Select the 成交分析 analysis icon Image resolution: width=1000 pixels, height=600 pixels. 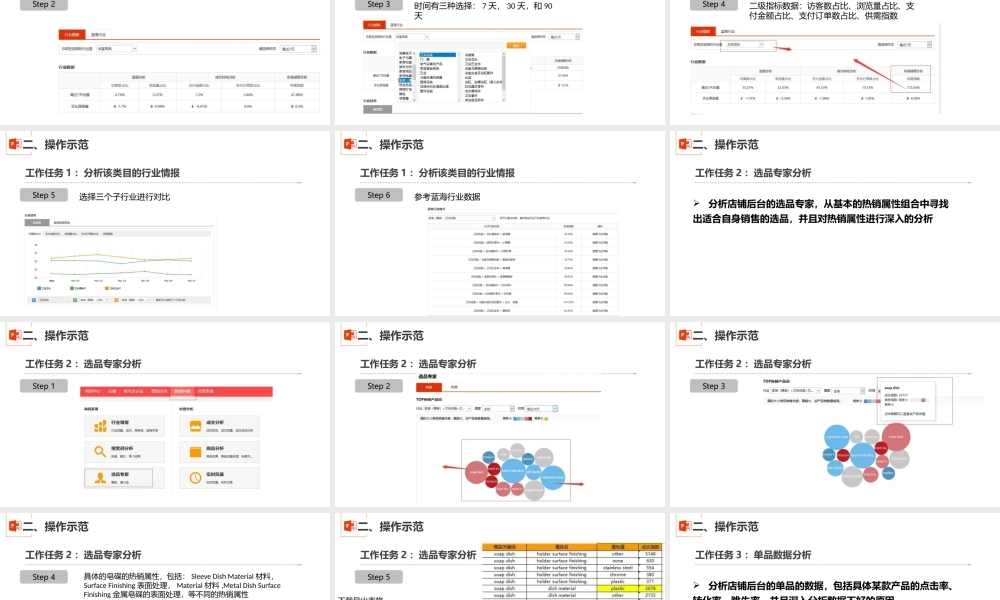point(195,425)
